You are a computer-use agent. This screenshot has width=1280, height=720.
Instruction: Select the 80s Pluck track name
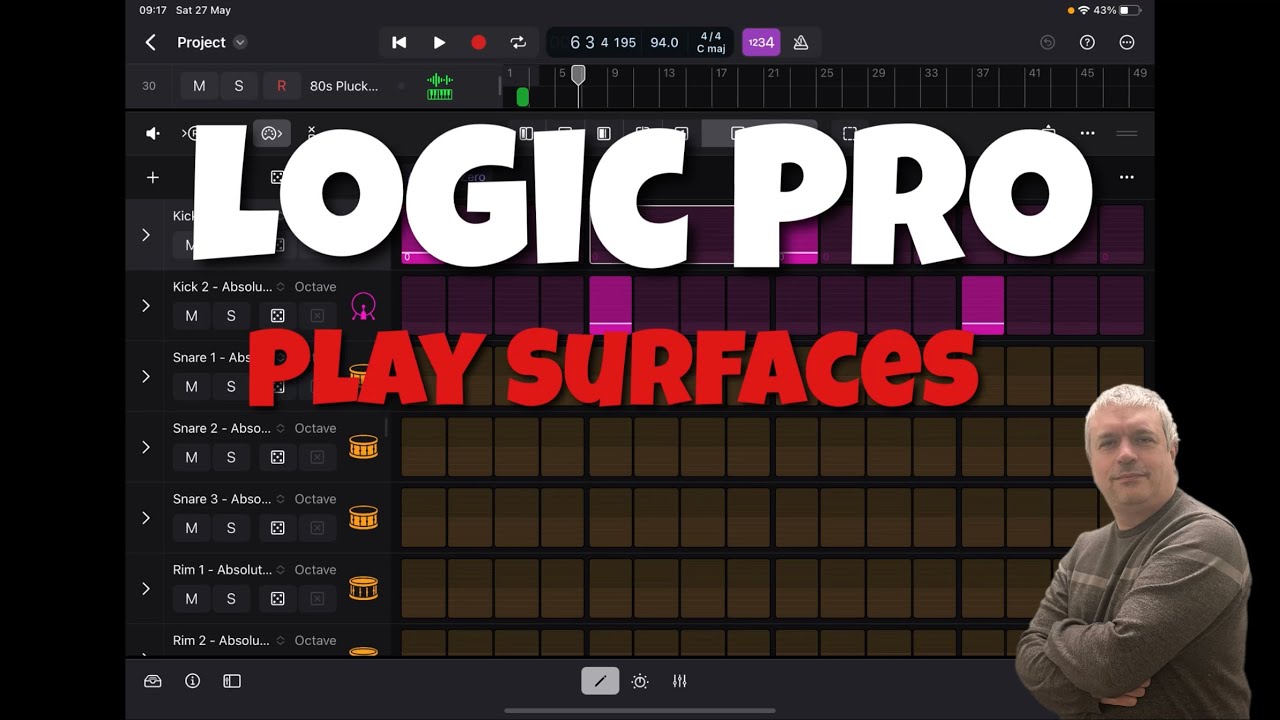pyautogui.click(x=344, y=86)
